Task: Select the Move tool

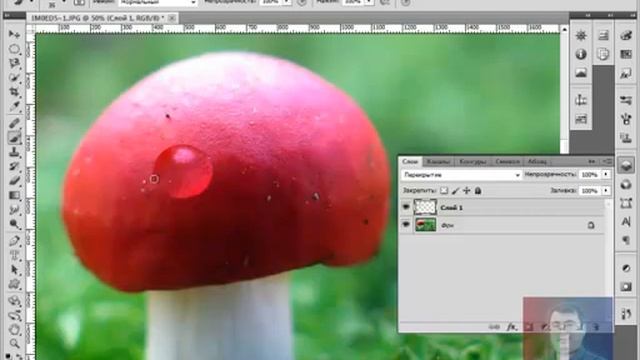Action: [14, 34]
